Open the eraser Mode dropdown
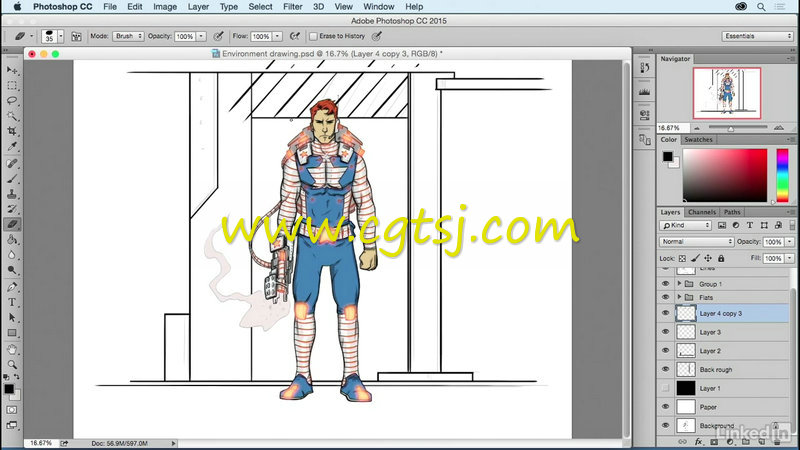 [128, 36]
